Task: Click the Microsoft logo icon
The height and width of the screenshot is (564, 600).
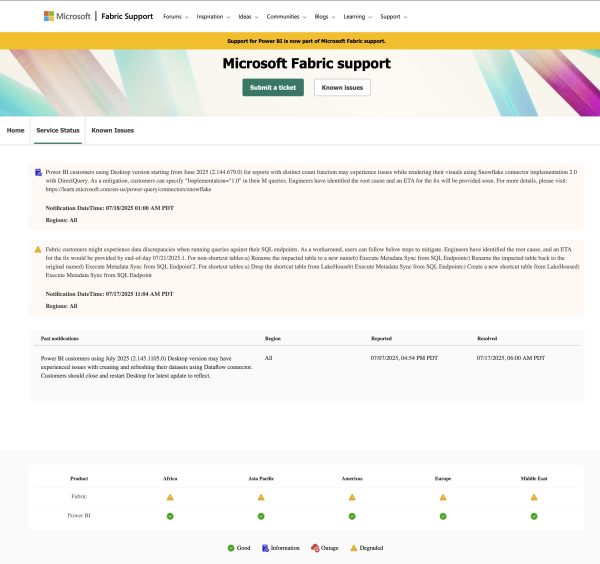Action: click(49, 16)
